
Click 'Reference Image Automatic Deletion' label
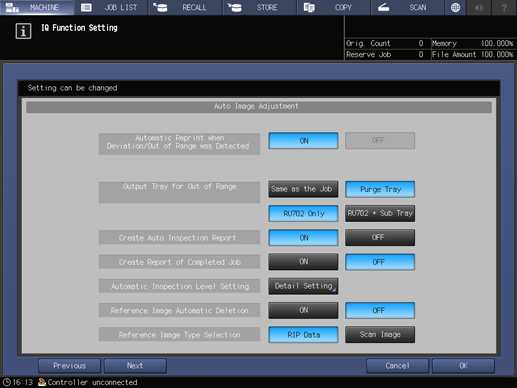[x=179, y=310]
